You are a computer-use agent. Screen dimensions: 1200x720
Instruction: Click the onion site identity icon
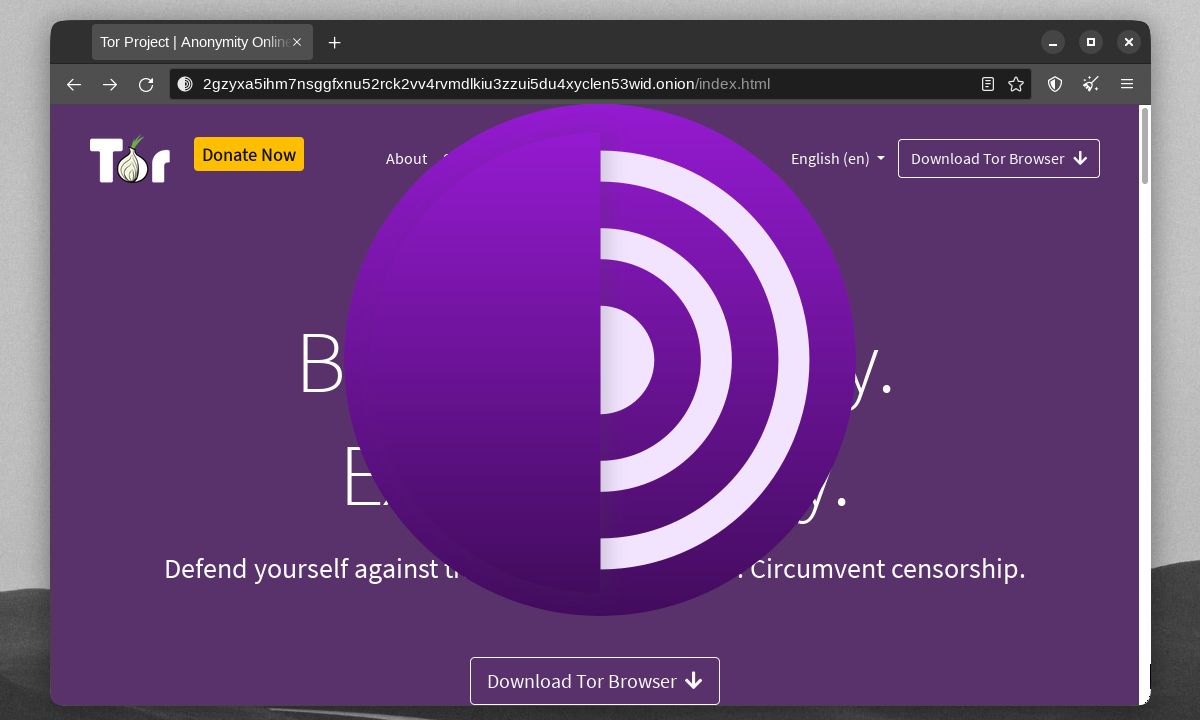185,84
